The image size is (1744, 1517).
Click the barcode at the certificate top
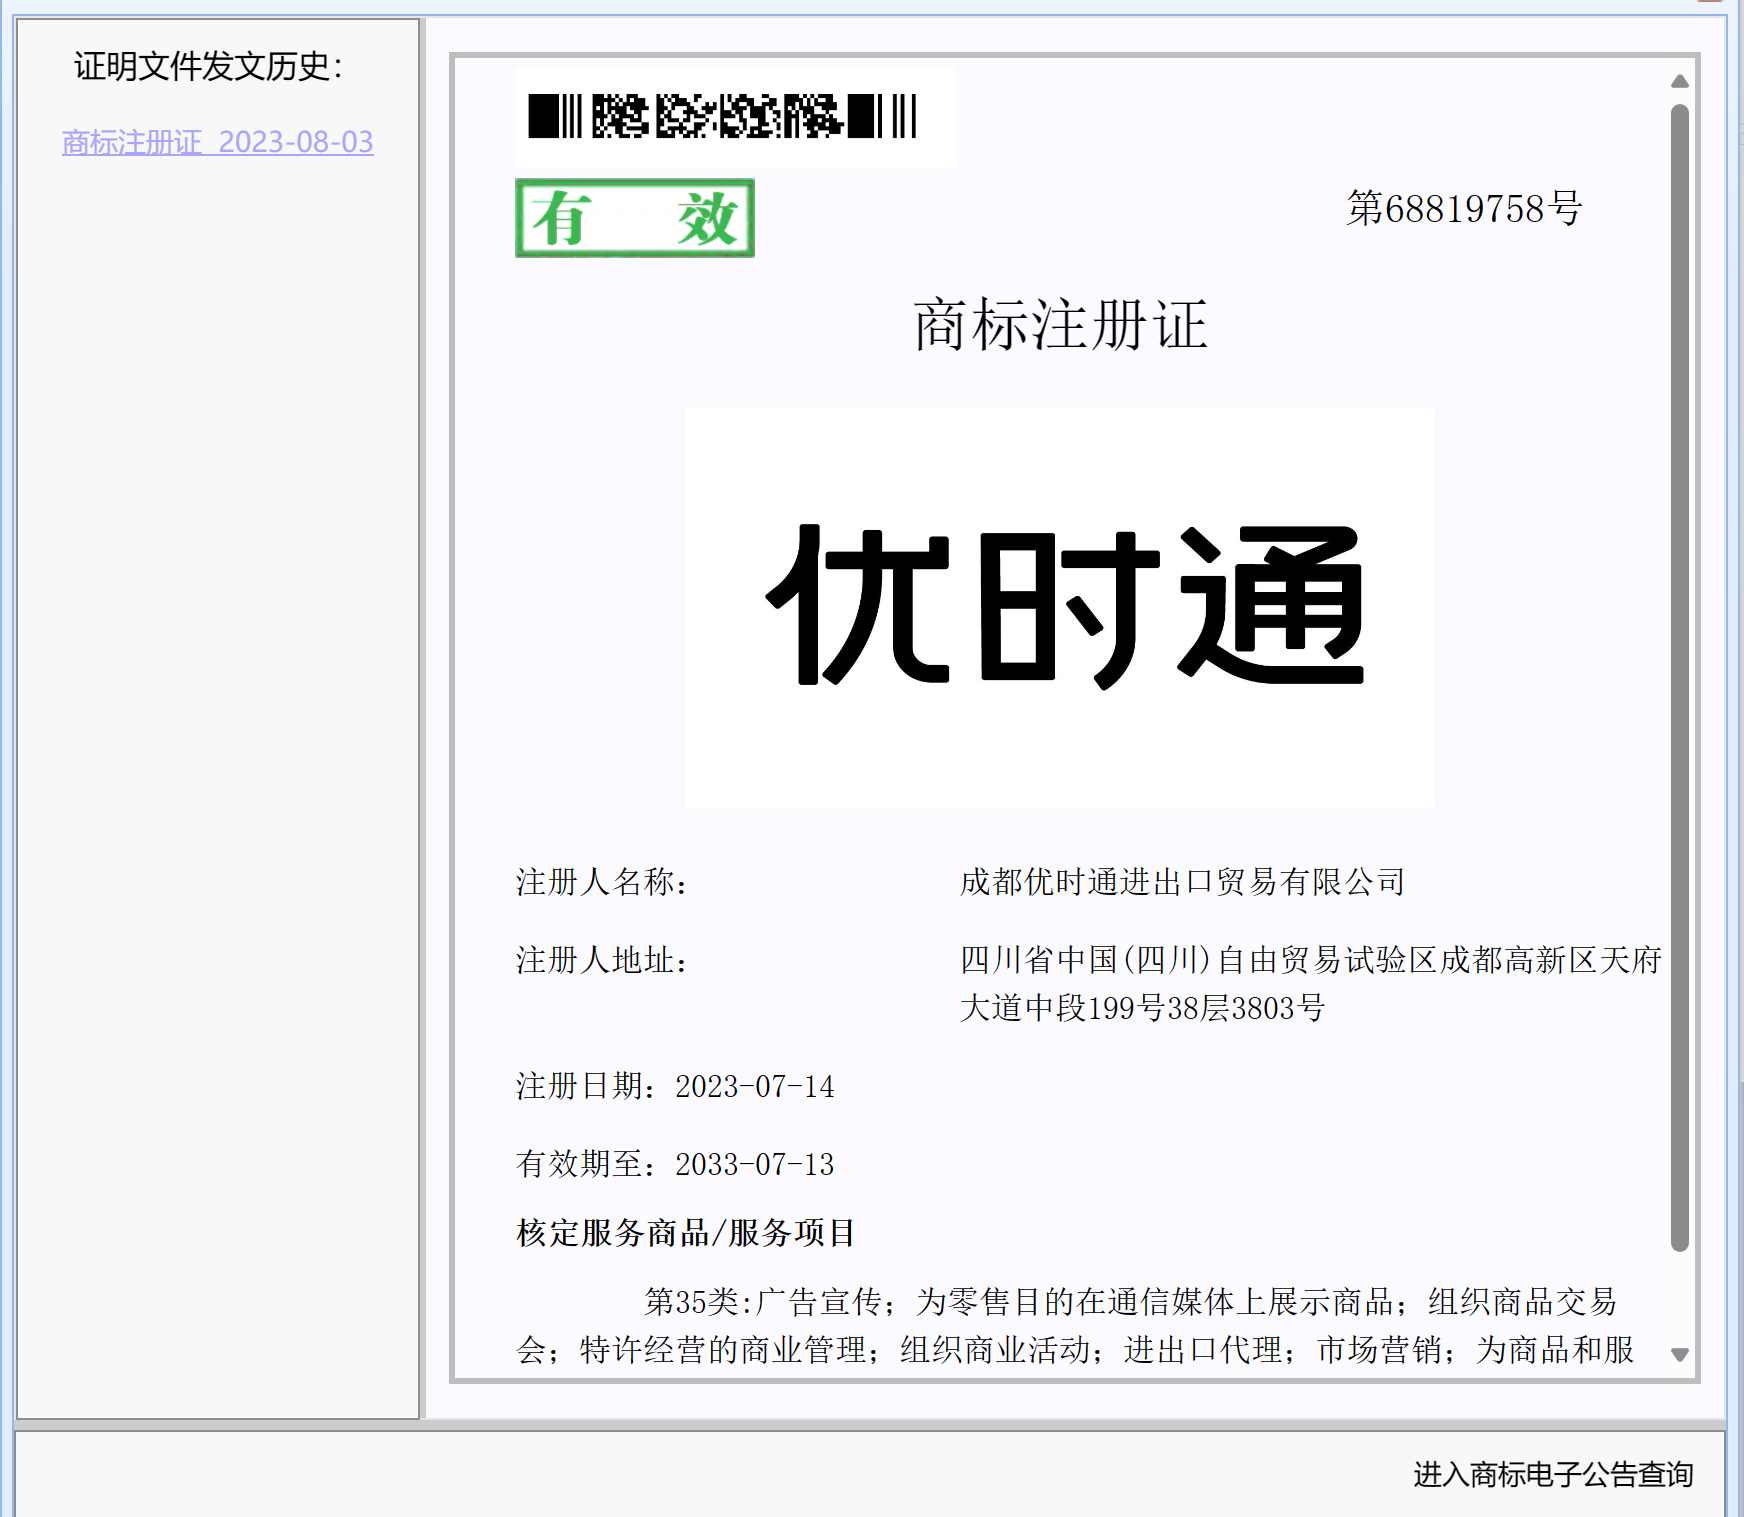pos(722,116)
